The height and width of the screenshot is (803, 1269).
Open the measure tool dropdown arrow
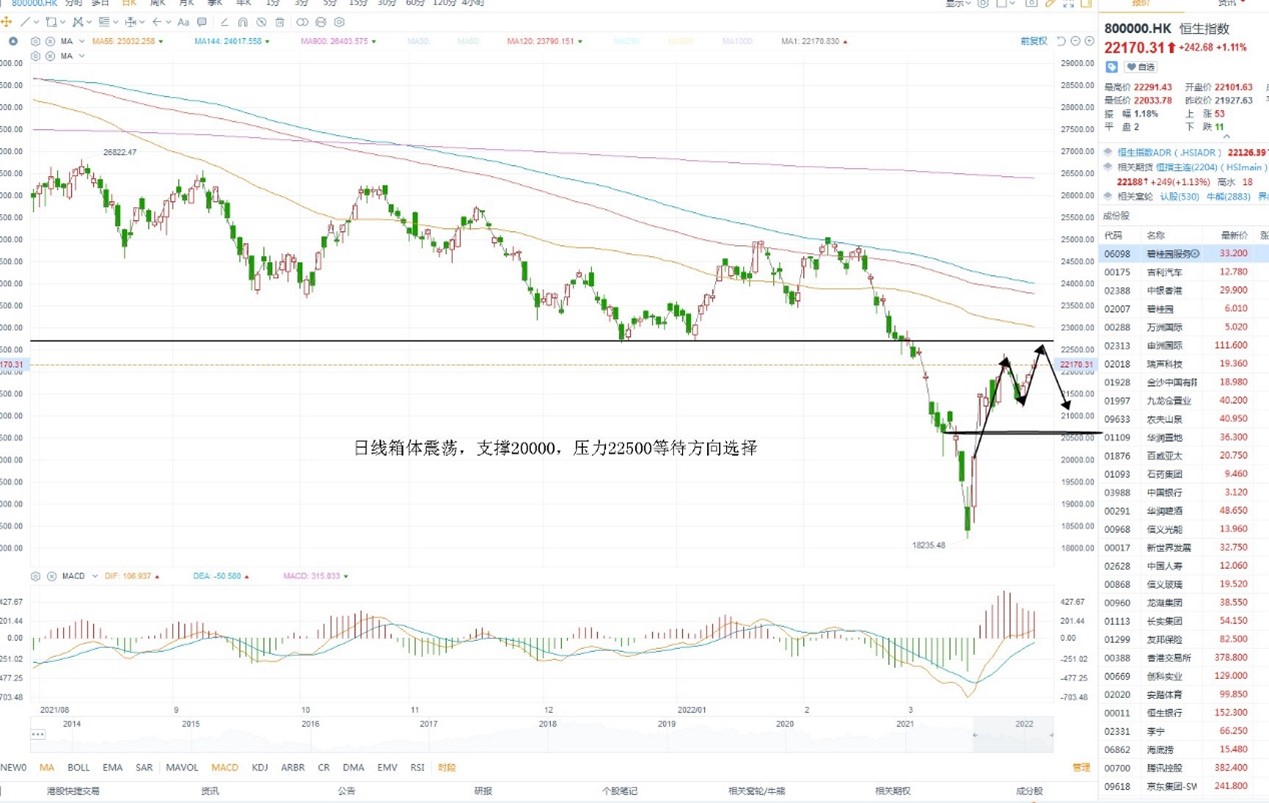142,22
